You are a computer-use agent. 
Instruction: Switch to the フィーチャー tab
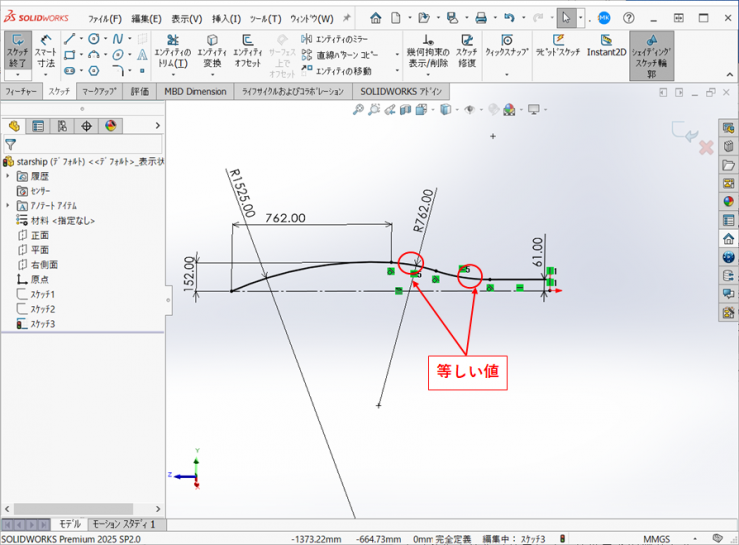[x=21, y=91]
